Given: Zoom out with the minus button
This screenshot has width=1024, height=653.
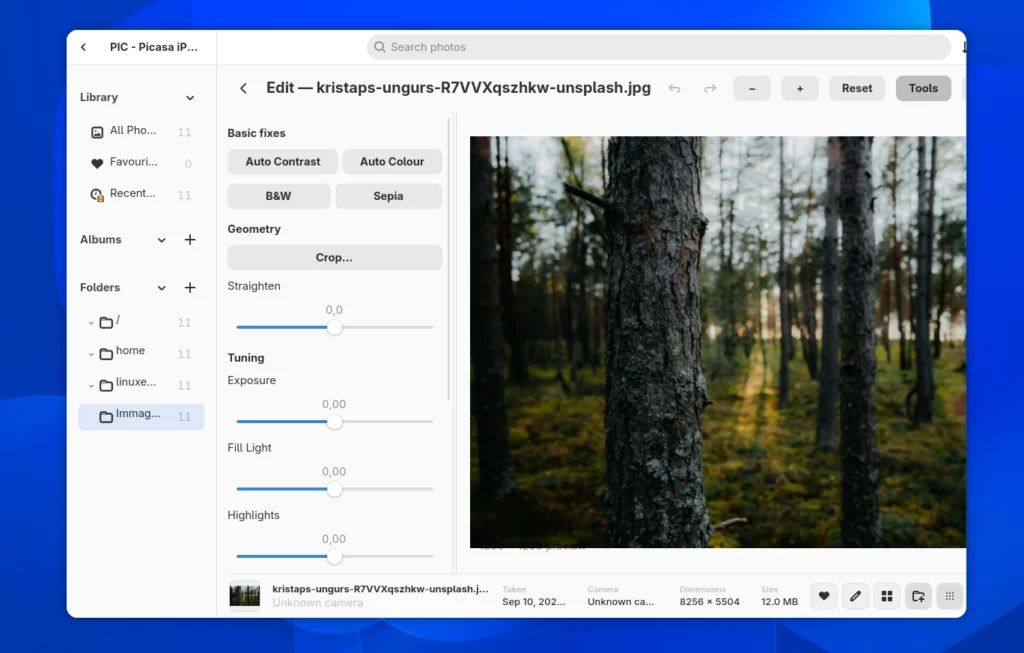Looking at the screenshot, I should [752, 88].
